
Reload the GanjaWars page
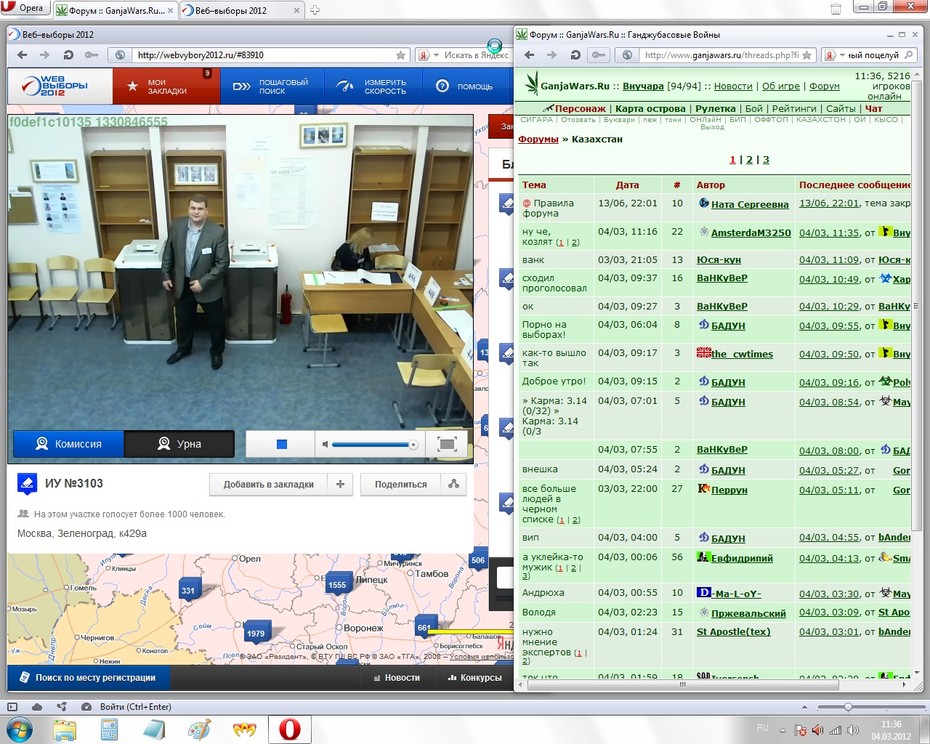pyautogui.click(x=575, y=55)
